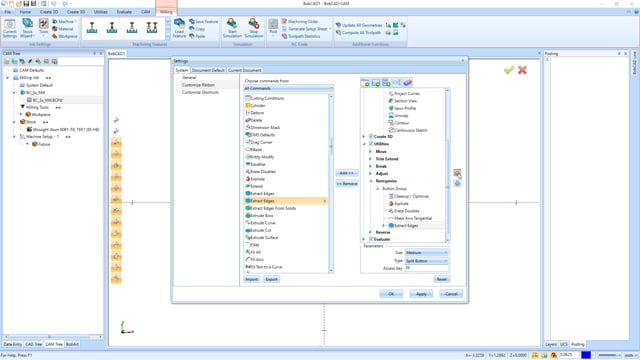Screen dimensions: 640x360
Task: Expand the Adjust group
Action: tap(370, 173)
